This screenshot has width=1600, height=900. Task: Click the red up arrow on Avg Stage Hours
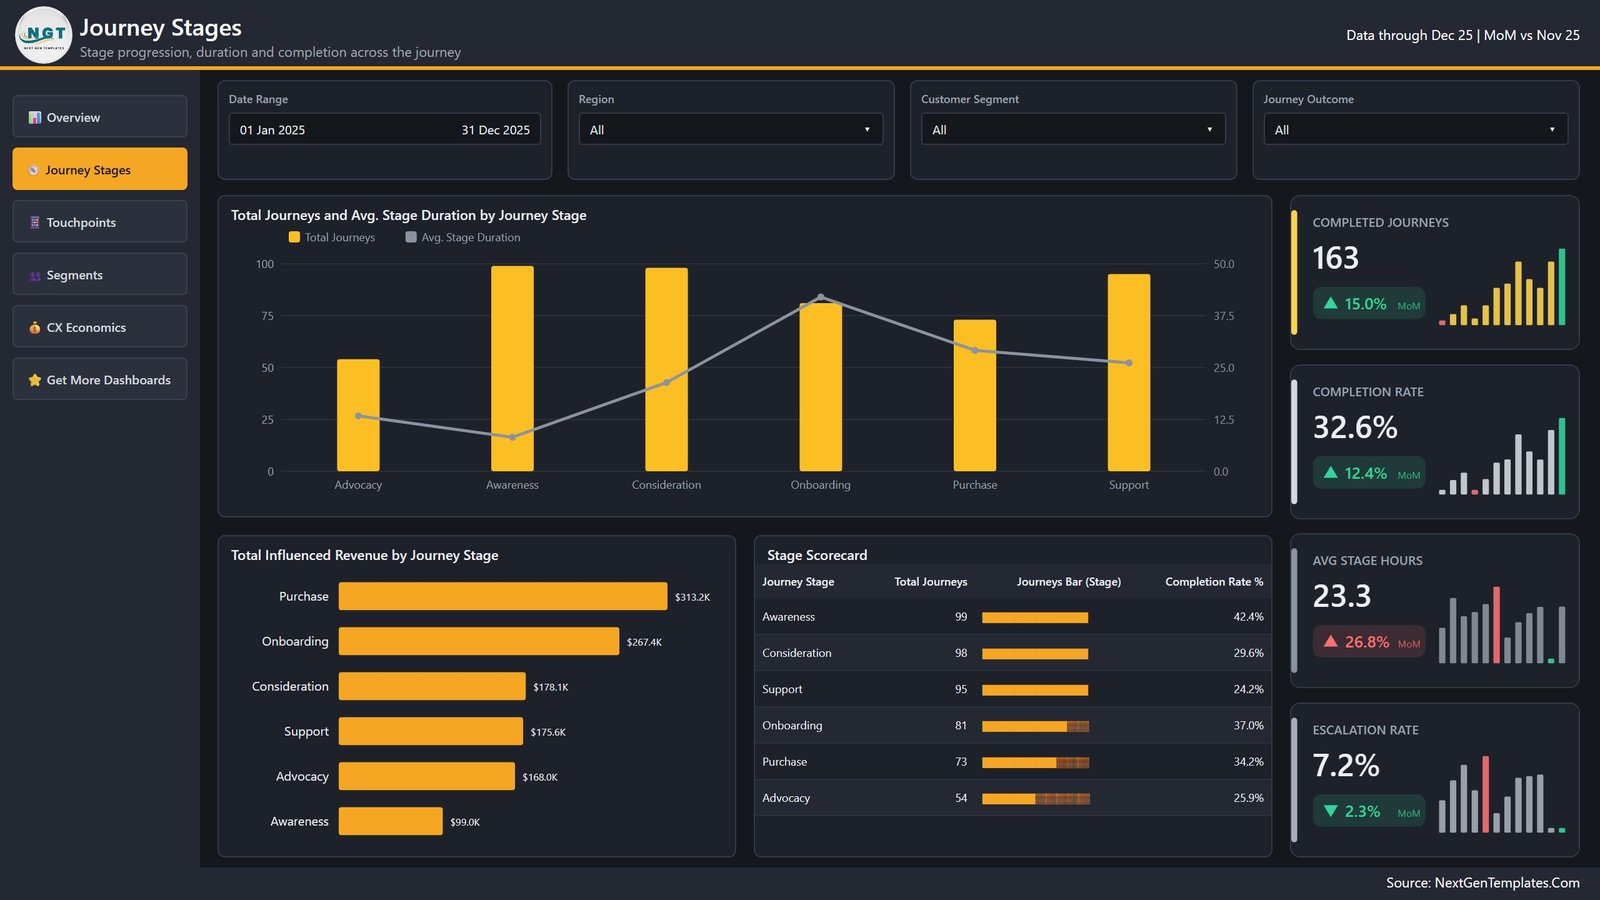pyautogui.click(x=1331, y=641)
